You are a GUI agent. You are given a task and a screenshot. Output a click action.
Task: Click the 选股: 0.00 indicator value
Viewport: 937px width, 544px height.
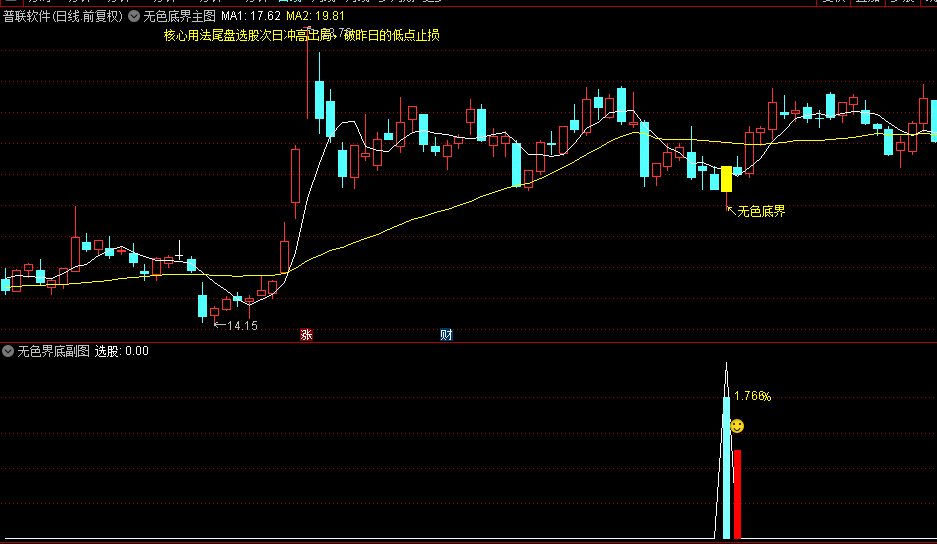[x=121, y=351]
